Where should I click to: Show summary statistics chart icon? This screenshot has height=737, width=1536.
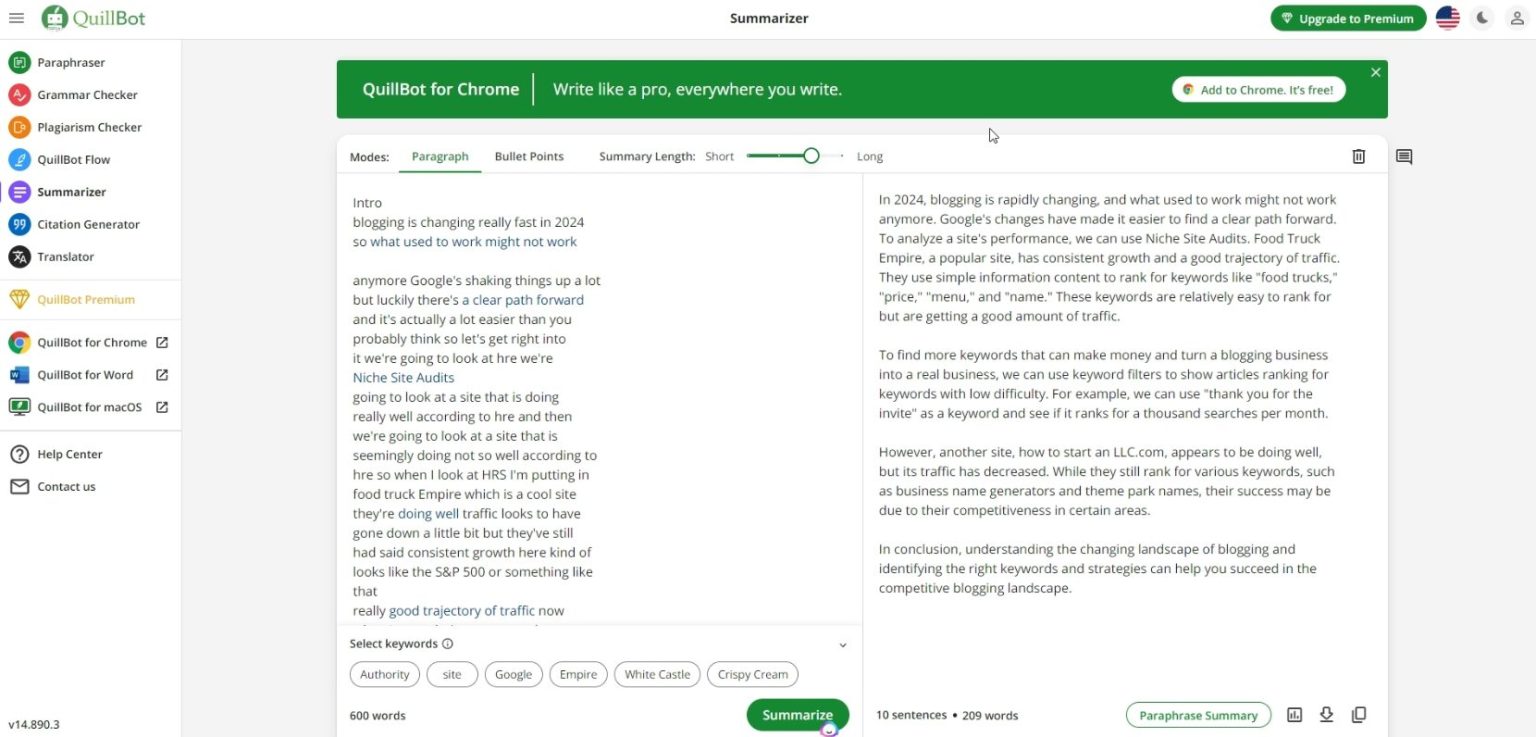coord(1294,715)
